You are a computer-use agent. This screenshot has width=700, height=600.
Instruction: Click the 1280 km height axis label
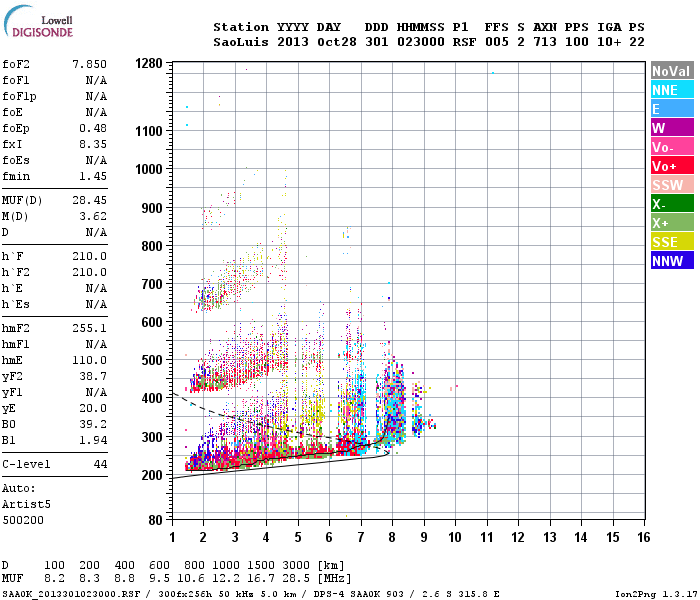coord(149,63)
